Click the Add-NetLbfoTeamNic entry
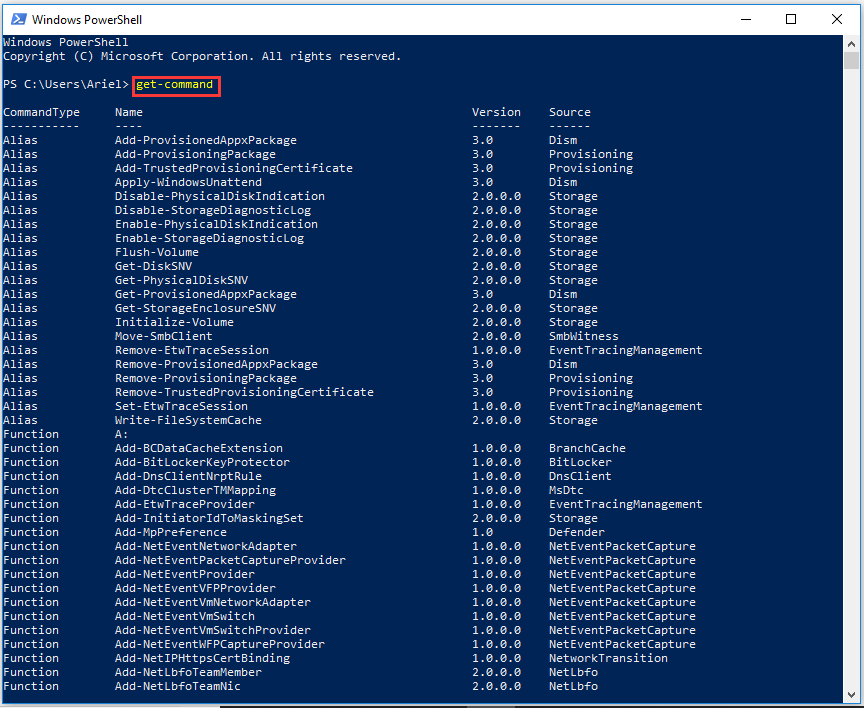Image resolution: width=864 pixels, height=708 pixels. coord(178,687)
